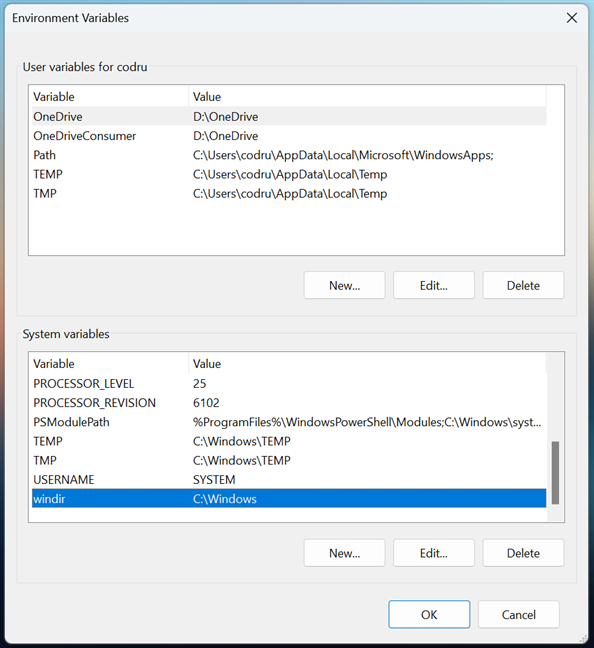Click the system variables scrollbar thumb
The image size is (594, 648).
click(555, 473)
